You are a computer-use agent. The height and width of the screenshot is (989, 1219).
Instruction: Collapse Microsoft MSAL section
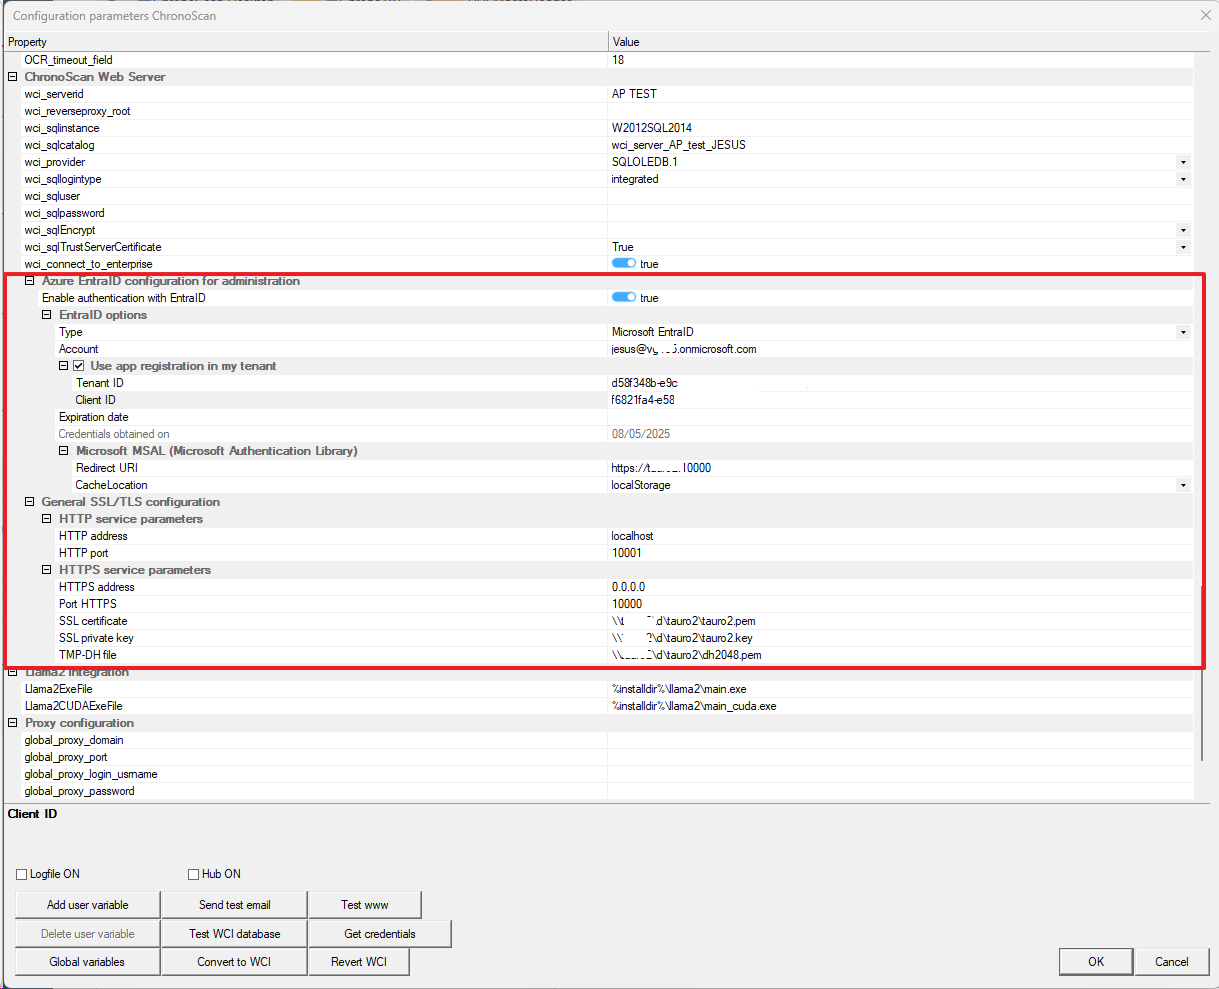pyautogui.click(x=64, y=451)
